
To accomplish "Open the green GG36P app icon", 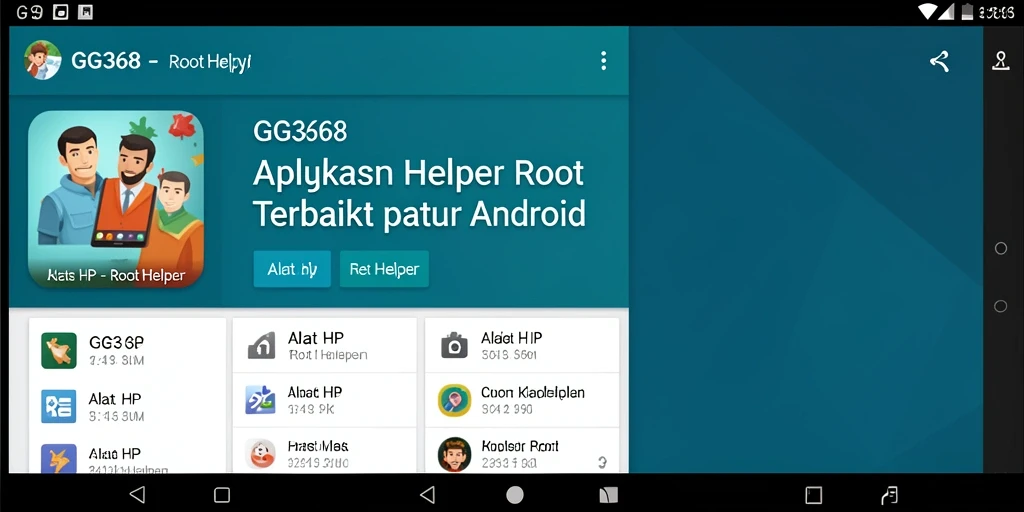I will tap(59, 351).
